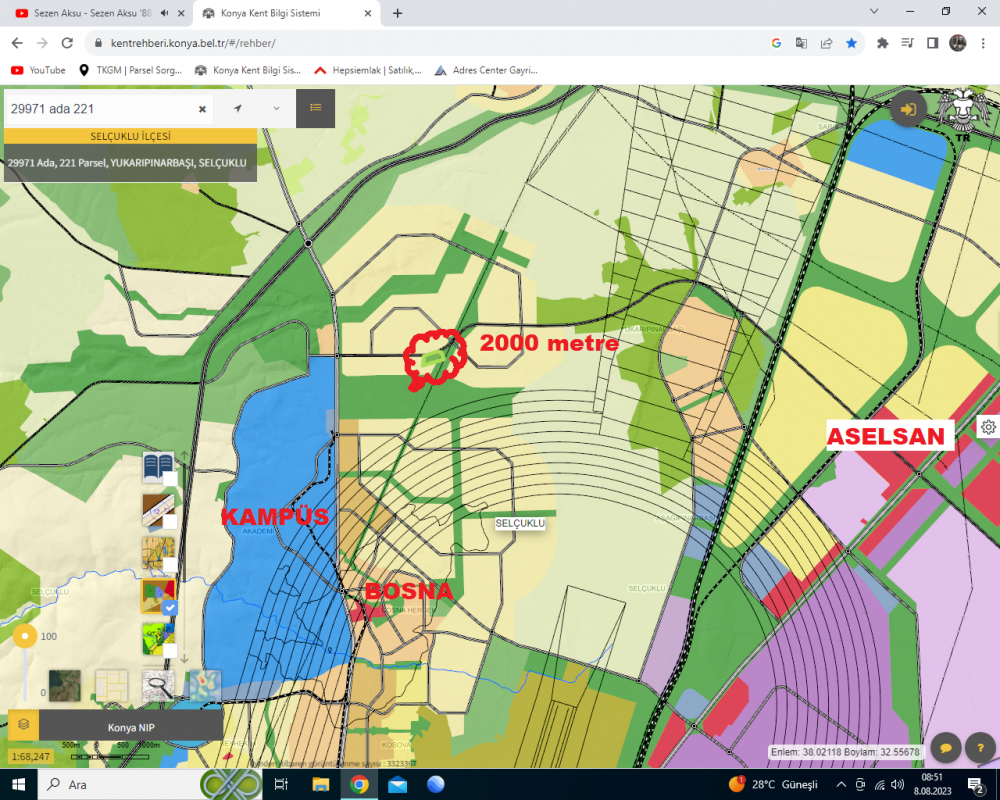Choose the magnifier map basemap thumbnail
Screen dimensions: 1000x800
pos(158,686)
